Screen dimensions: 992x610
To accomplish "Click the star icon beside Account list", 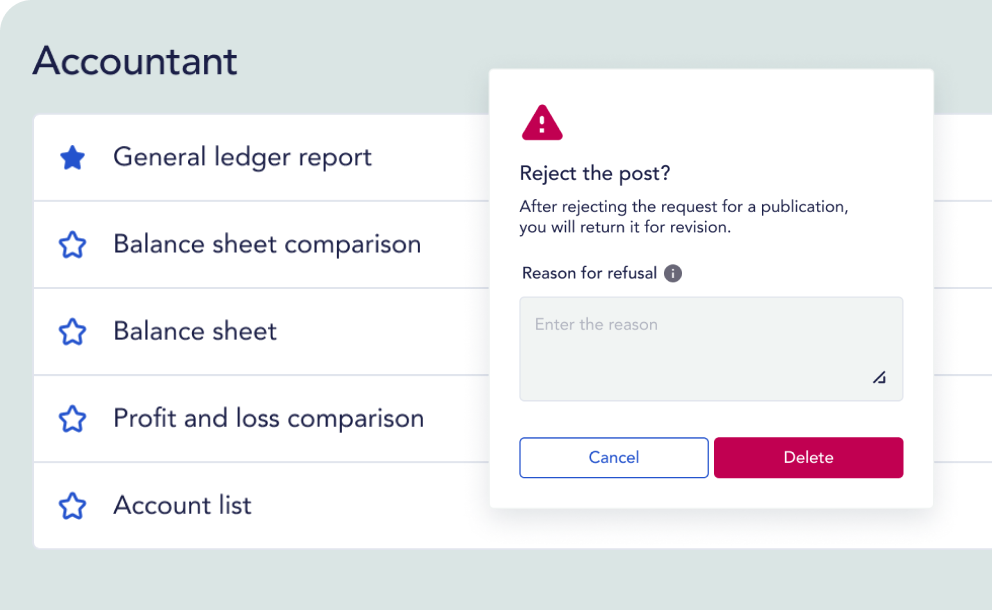I will coord(72,506).
